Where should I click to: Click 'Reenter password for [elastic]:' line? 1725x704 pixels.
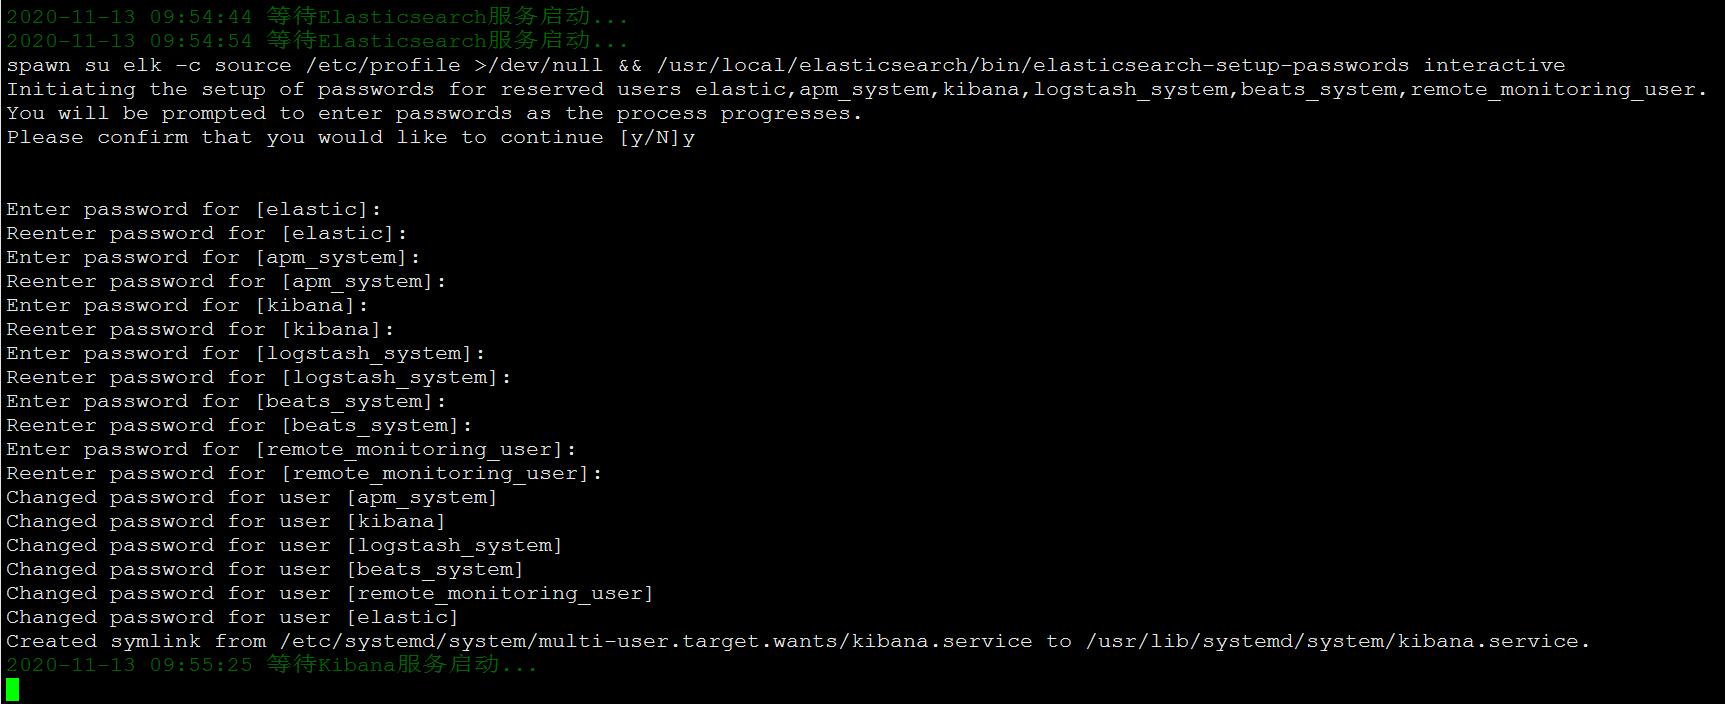click(207, 233)
